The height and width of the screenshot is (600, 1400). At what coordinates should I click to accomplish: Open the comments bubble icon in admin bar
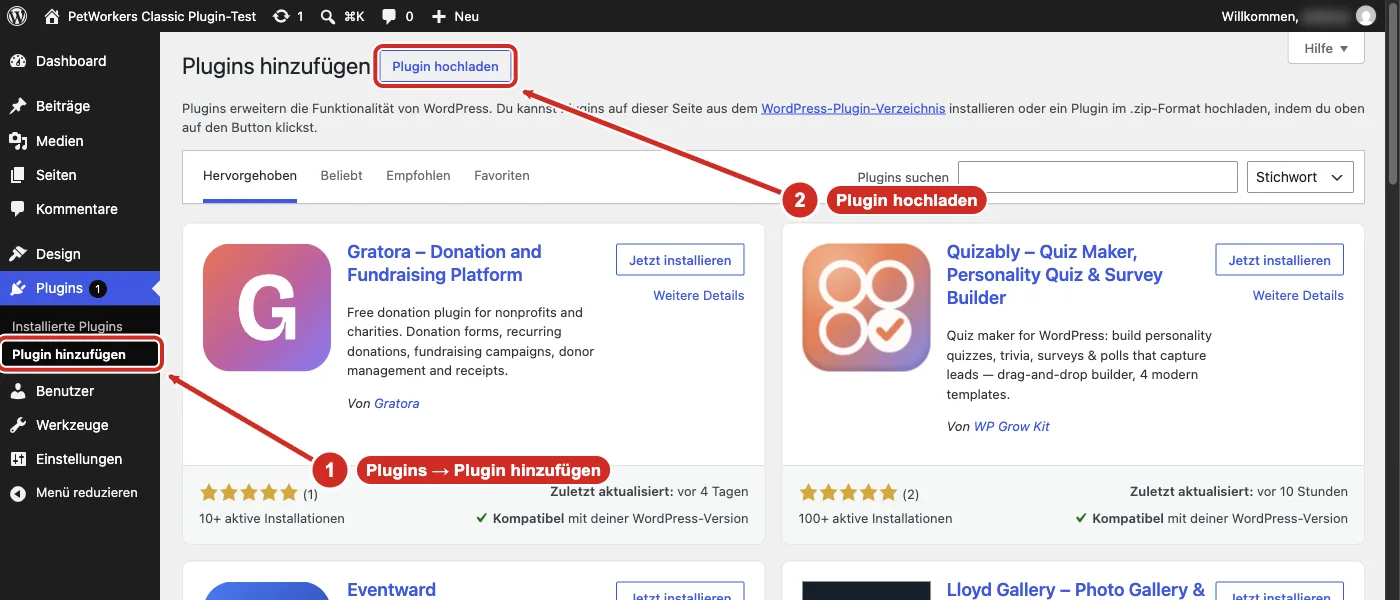coord(389,17)
